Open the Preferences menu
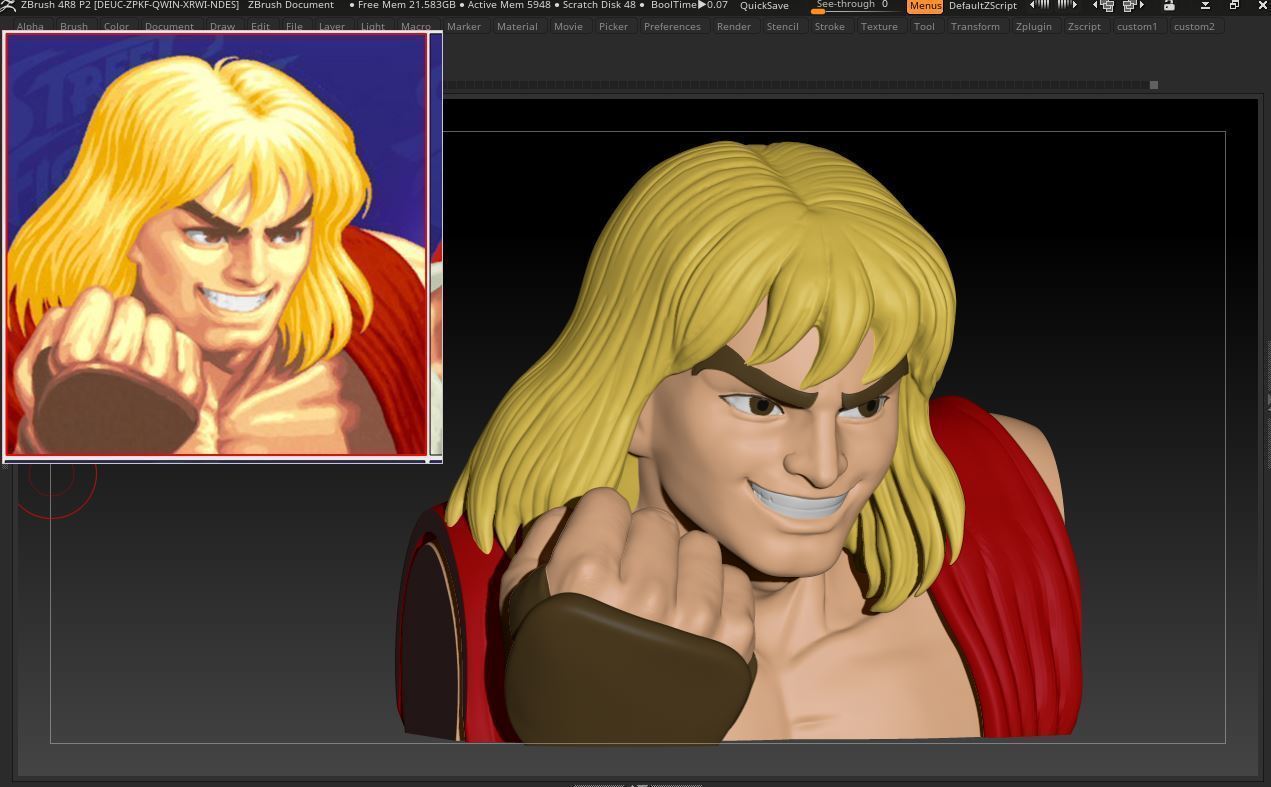 672,26
